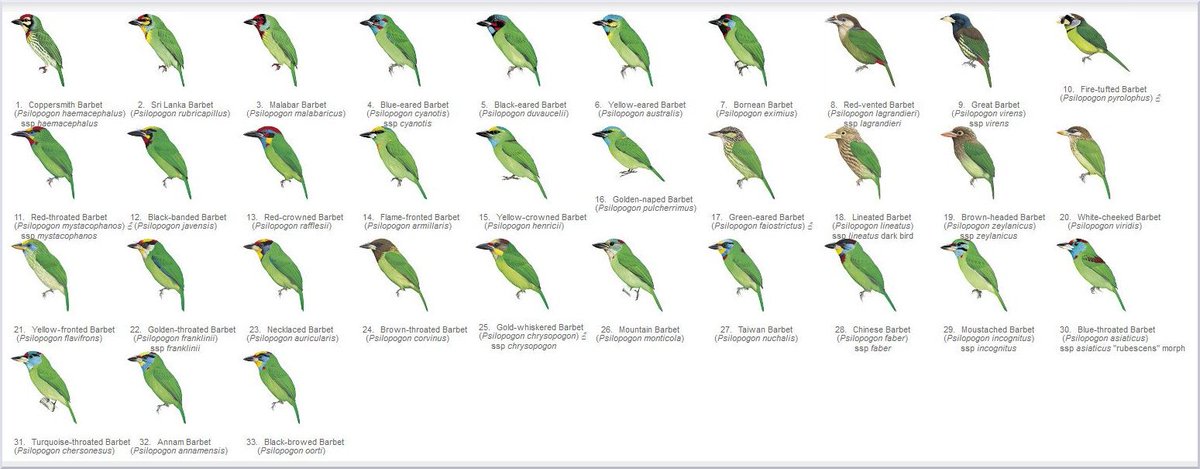Screen dimensions: 1200x469
Task: Select the caption "19. Brown-headed Barbet"
Action: [x=993, y=217]
